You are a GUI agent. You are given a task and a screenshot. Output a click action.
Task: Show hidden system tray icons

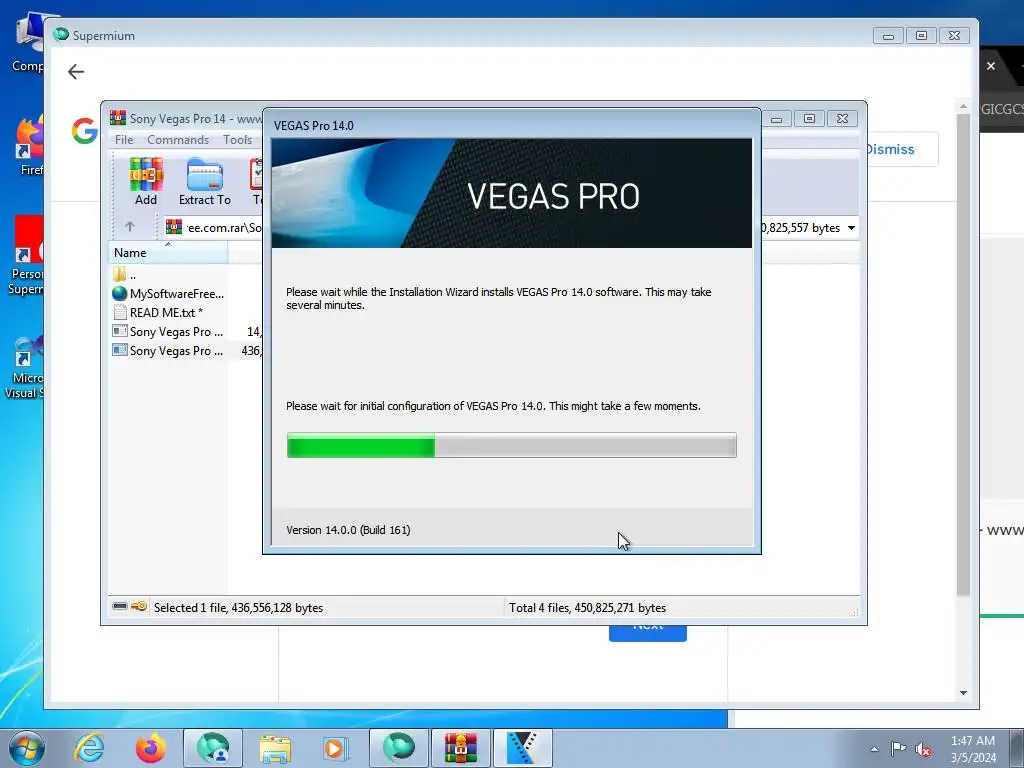tap(874, 749)
